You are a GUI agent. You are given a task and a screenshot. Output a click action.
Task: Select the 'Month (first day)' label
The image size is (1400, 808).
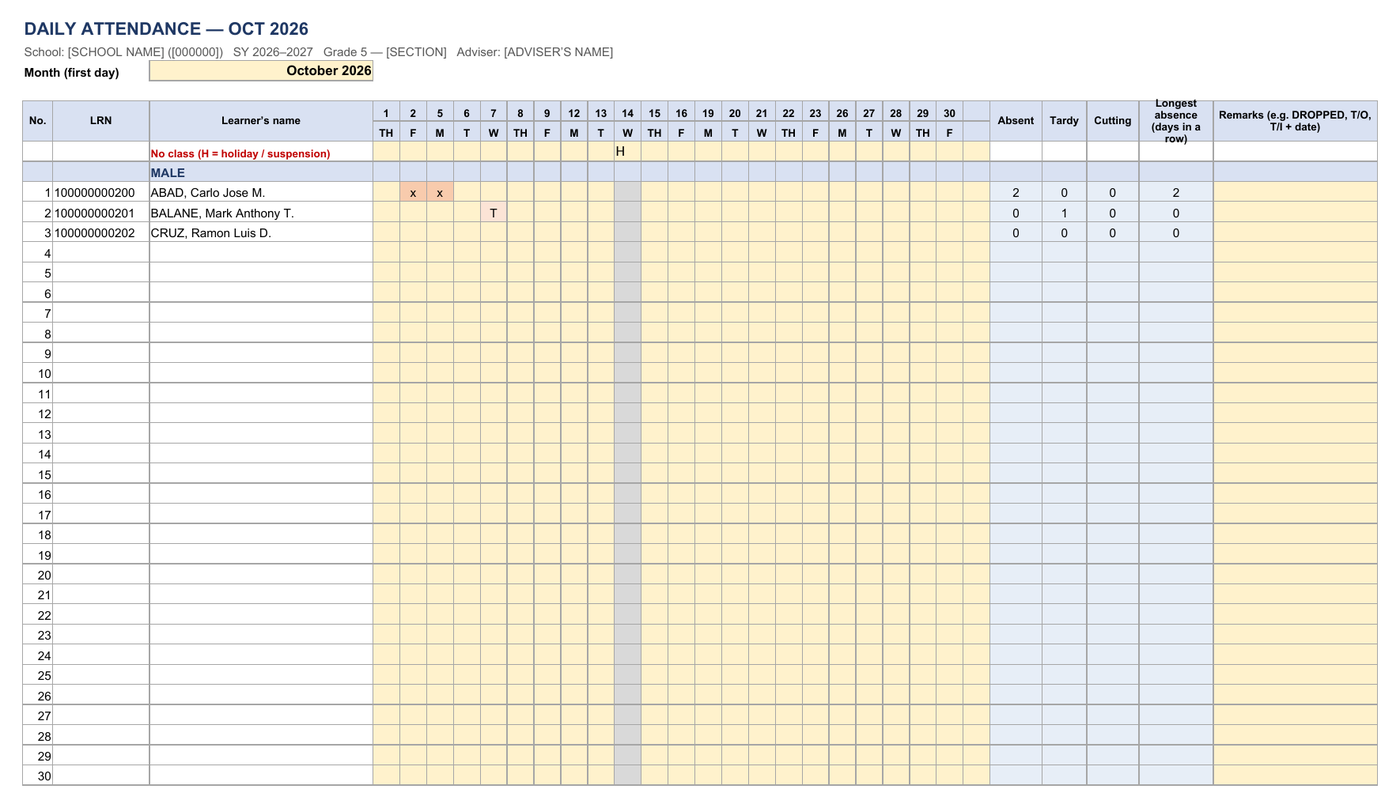(x=71, y=73)
